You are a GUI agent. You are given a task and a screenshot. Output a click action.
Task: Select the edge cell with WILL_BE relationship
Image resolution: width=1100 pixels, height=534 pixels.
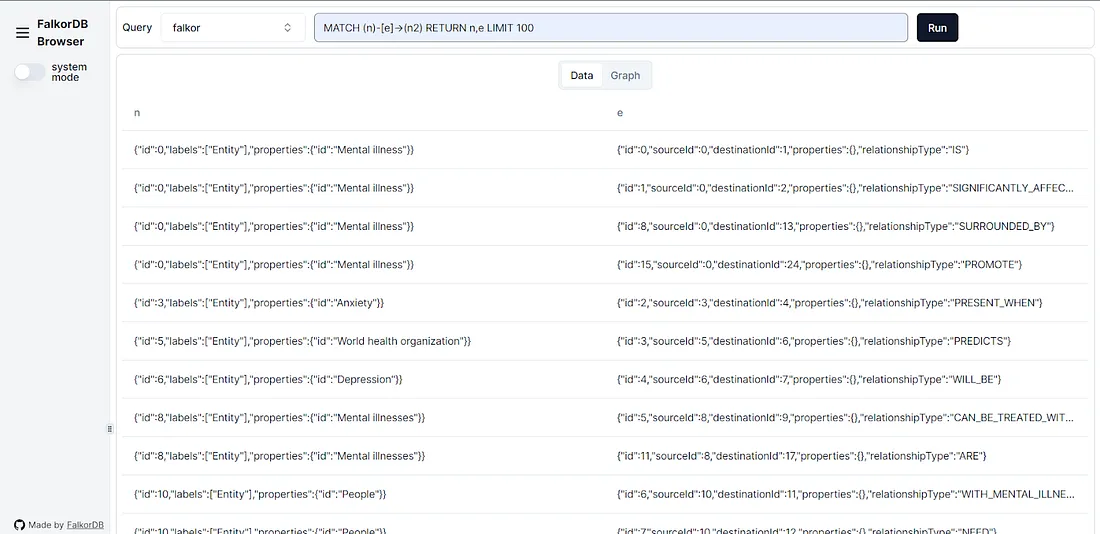(808, 380)
